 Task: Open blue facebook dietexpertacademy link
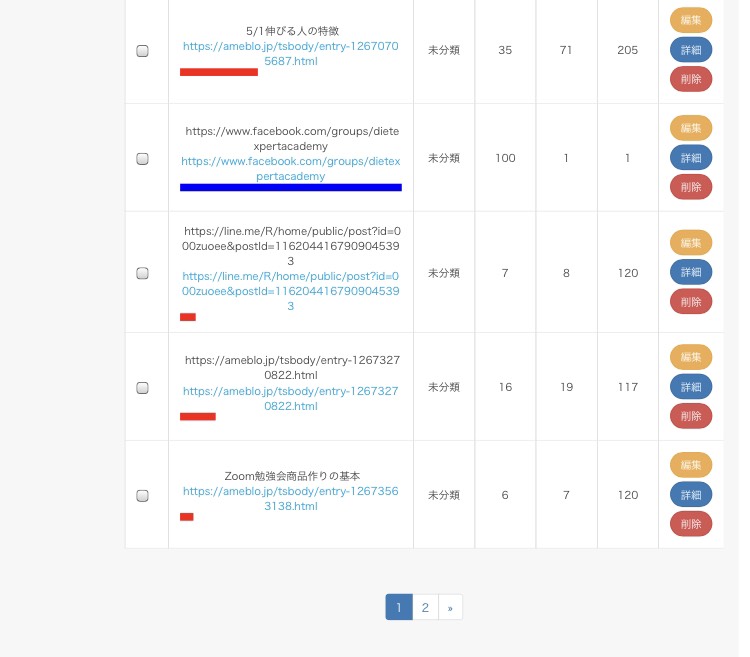(x=291, y=169)
